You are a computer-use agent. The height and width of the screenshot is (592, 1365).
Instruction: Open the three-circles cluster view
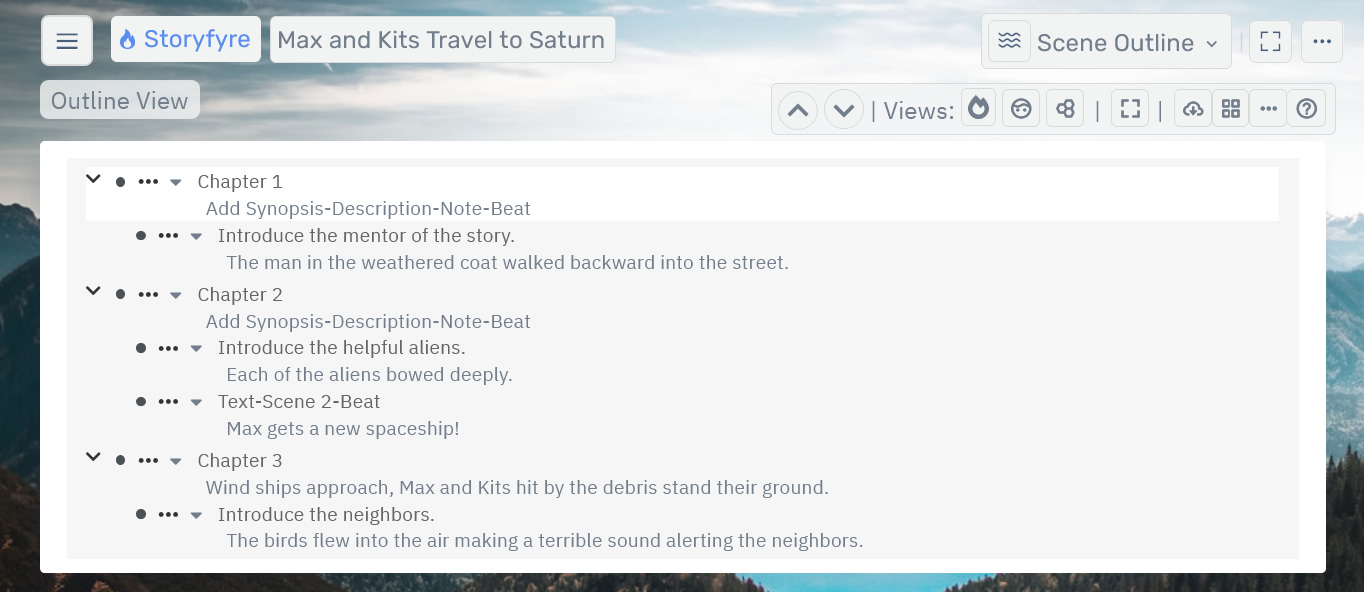(1065, 109)
